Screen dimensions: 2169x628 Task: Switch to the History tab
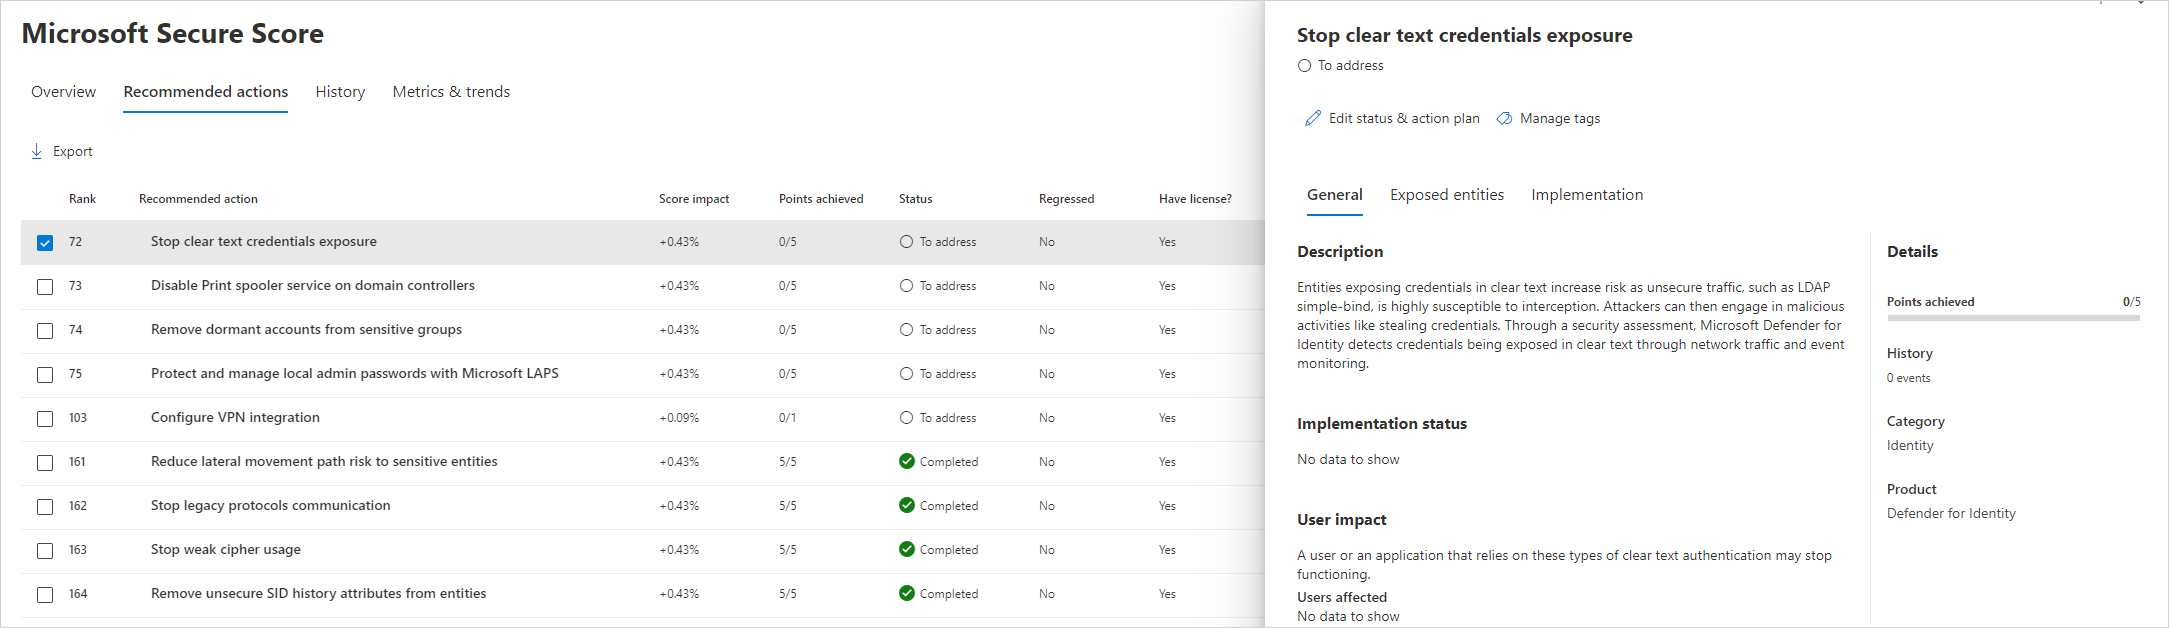tap(340, 92)
